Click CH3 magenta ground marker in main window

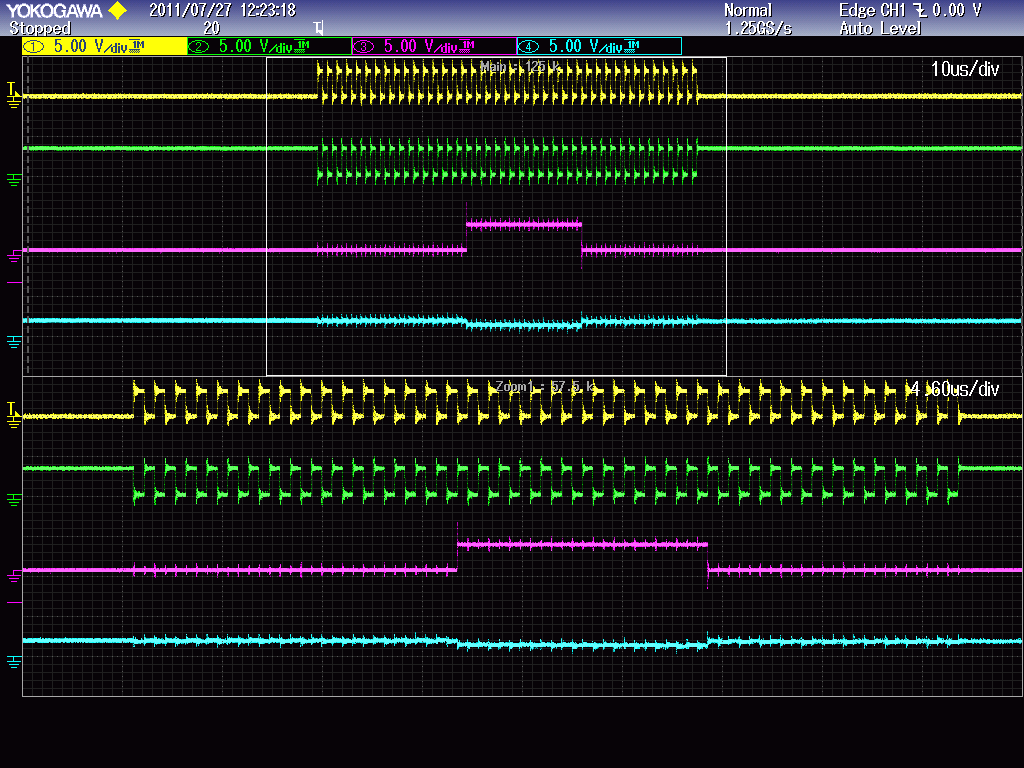coord(13,257)
